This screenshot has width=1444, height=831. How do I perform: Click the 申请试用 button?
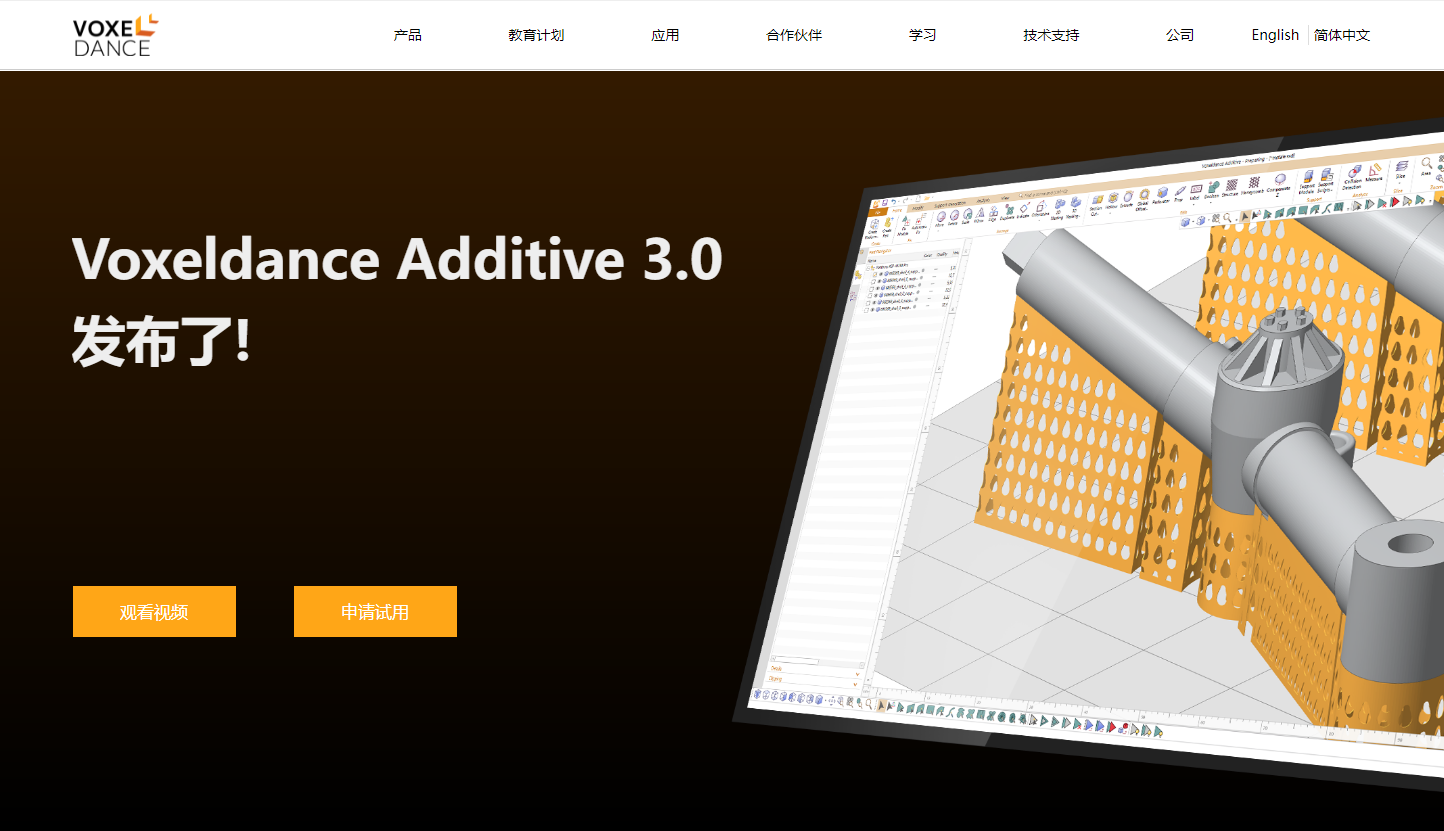(x=375, y=611)
